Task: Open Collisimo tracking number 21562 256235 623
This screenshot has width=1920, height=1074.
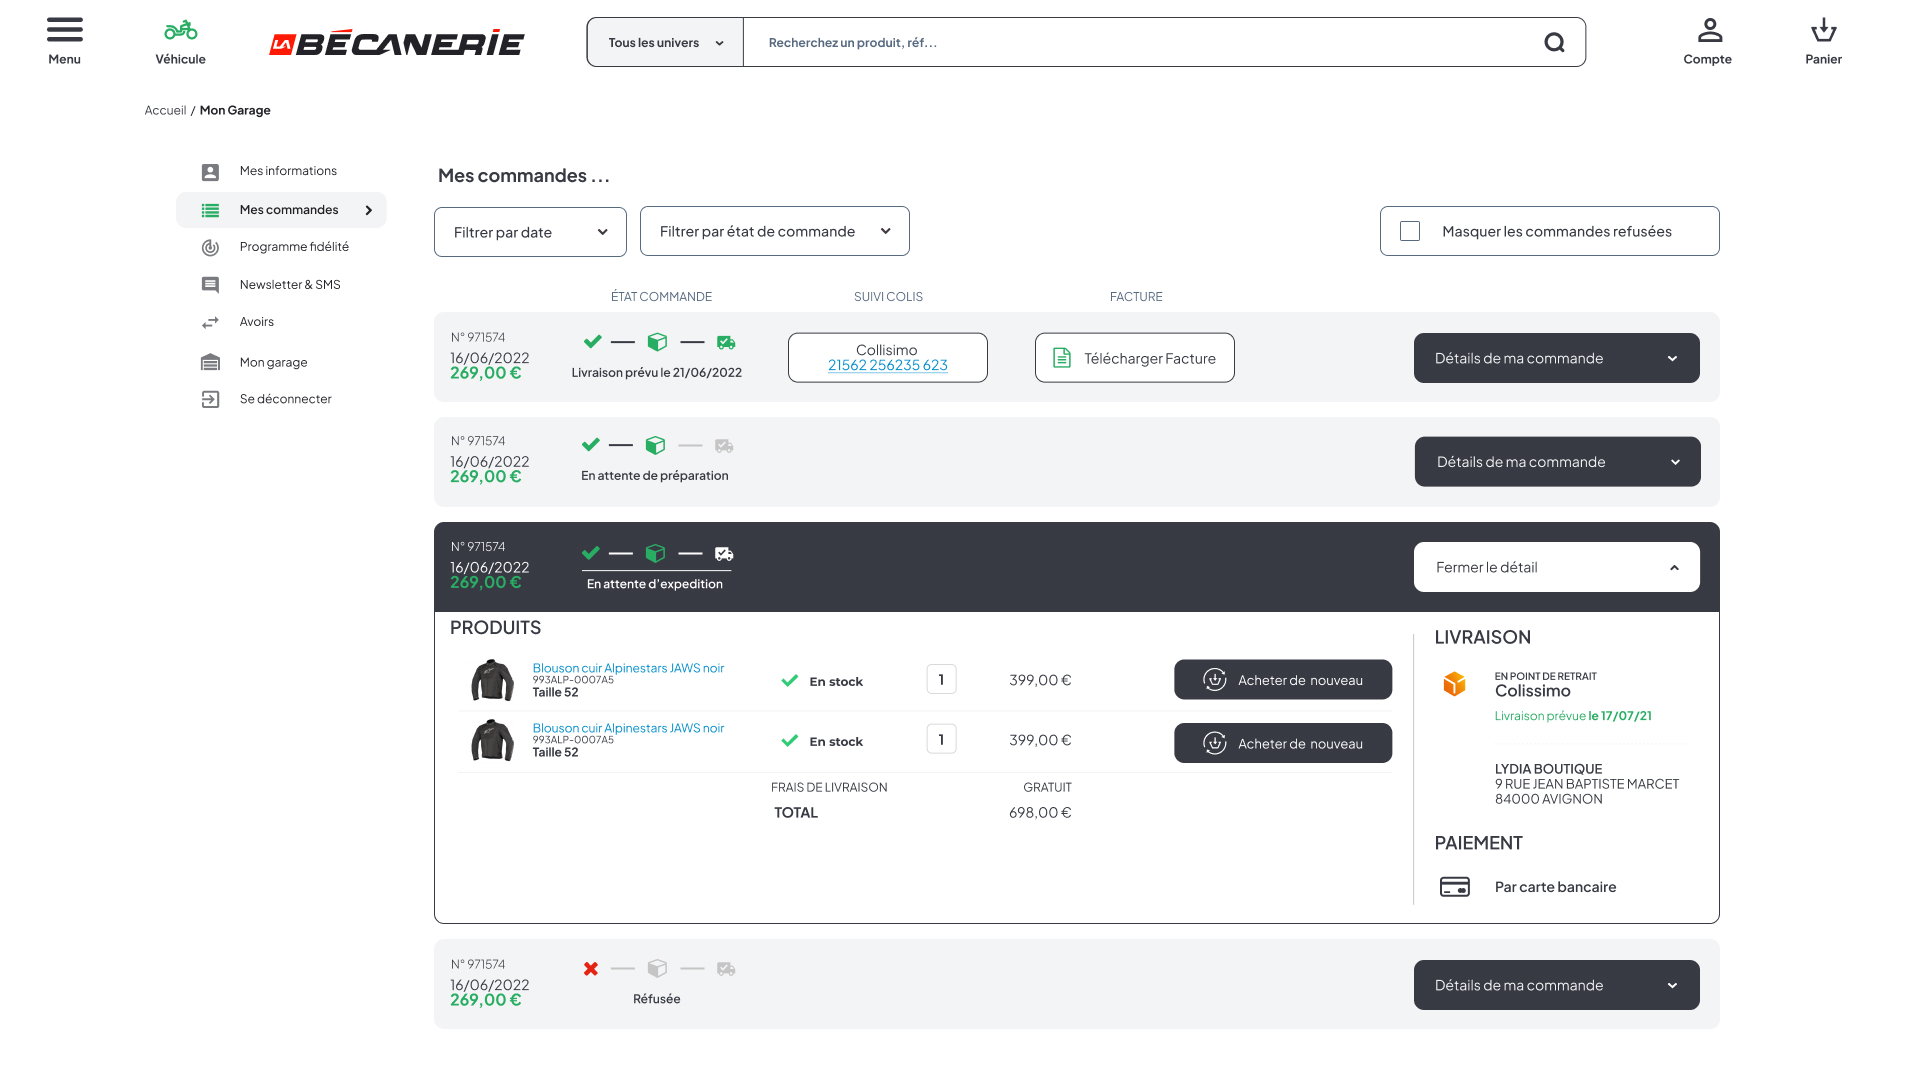Action: click(x=887, y=366)
